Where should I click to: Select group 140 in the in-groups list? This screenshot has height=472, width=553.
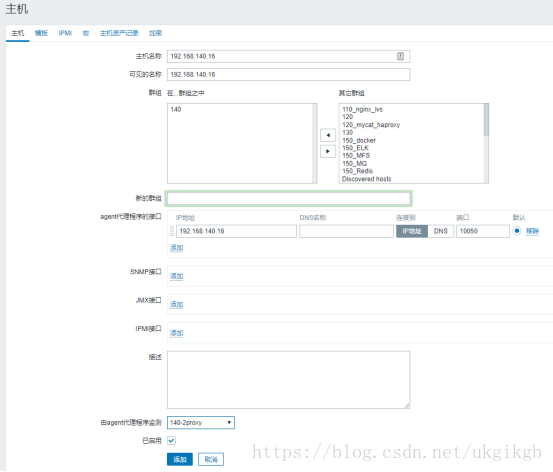tap(176, 109)
